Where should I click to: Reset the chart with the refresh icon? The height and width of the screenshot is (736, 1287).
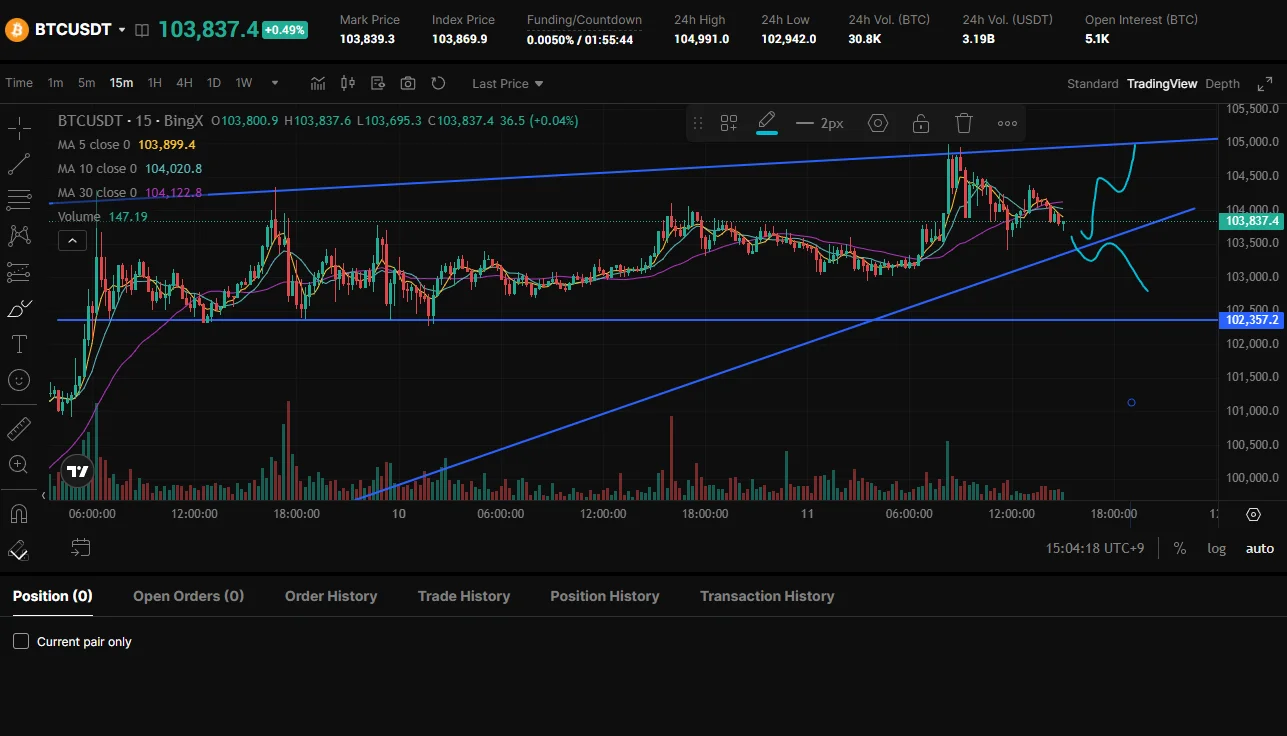pos(438,83)
